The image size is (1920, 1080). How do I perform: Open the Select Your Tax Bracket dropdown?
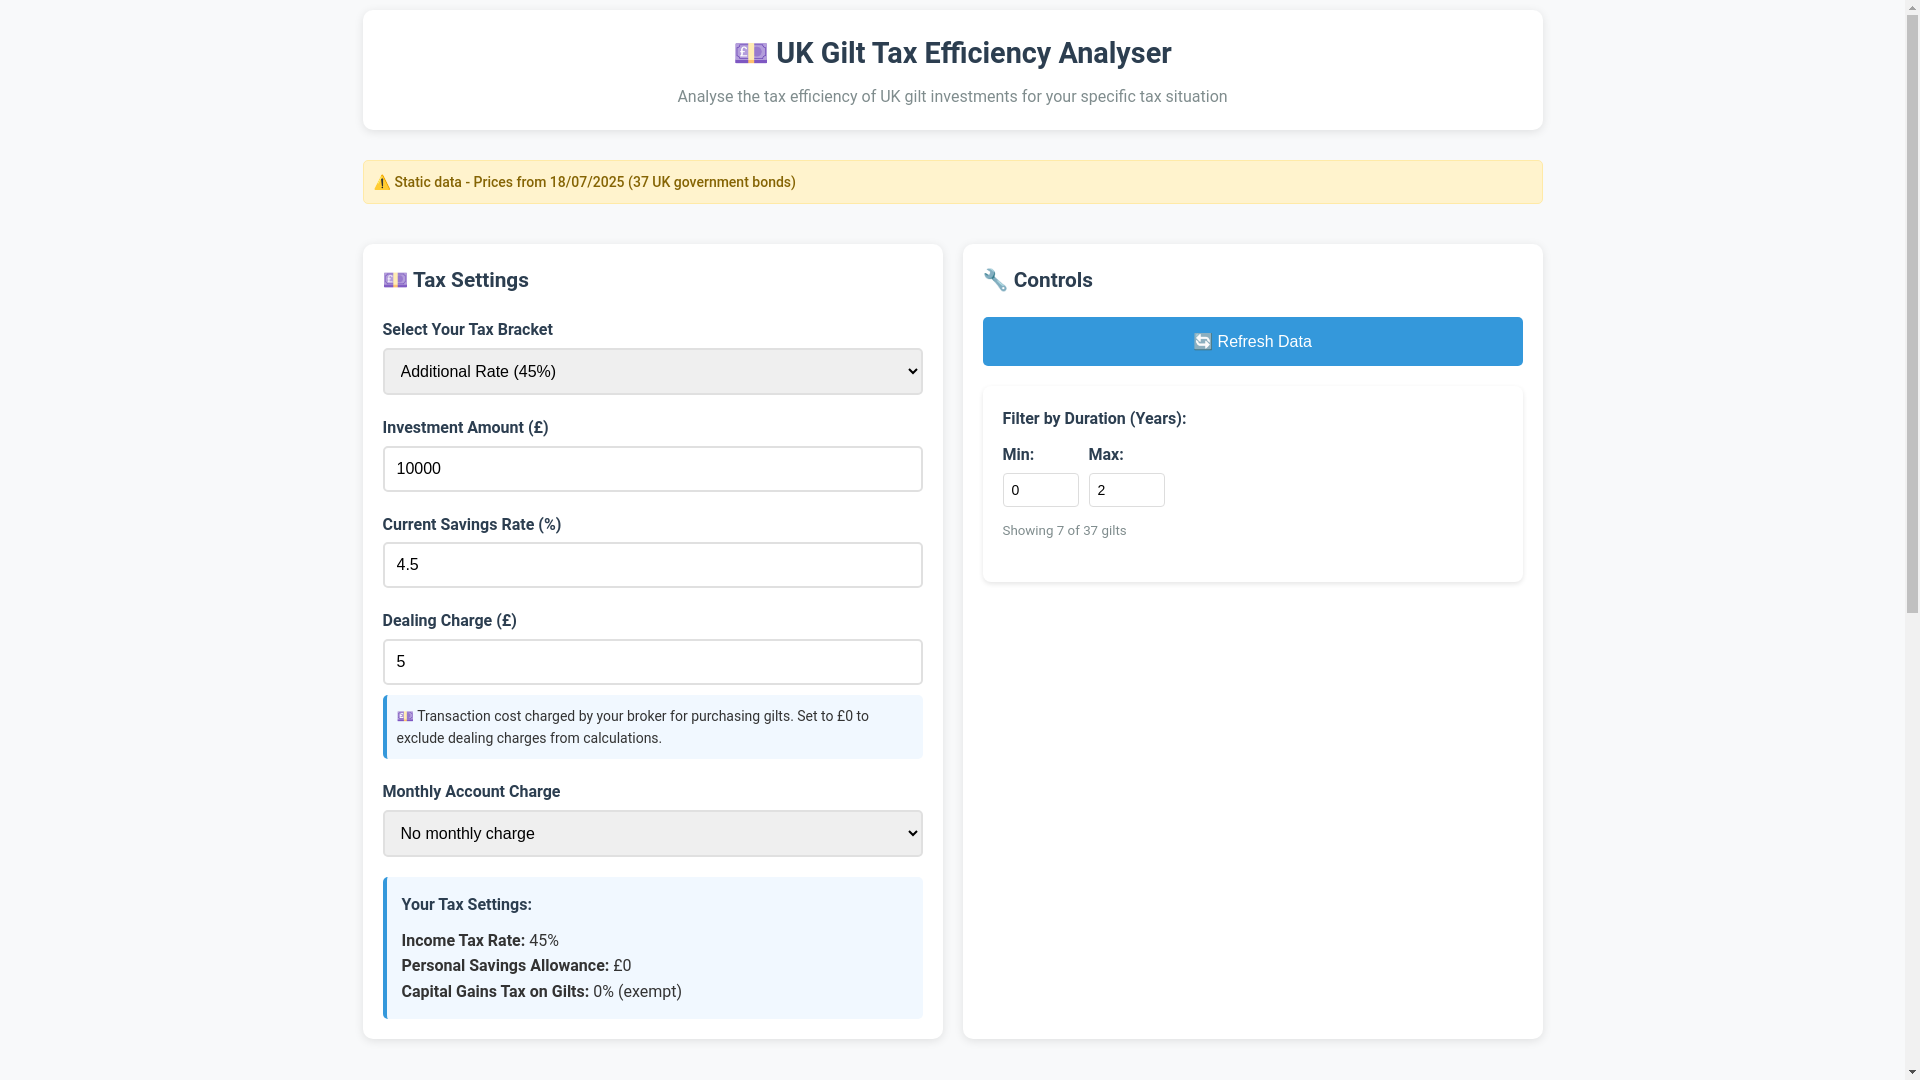652,371
